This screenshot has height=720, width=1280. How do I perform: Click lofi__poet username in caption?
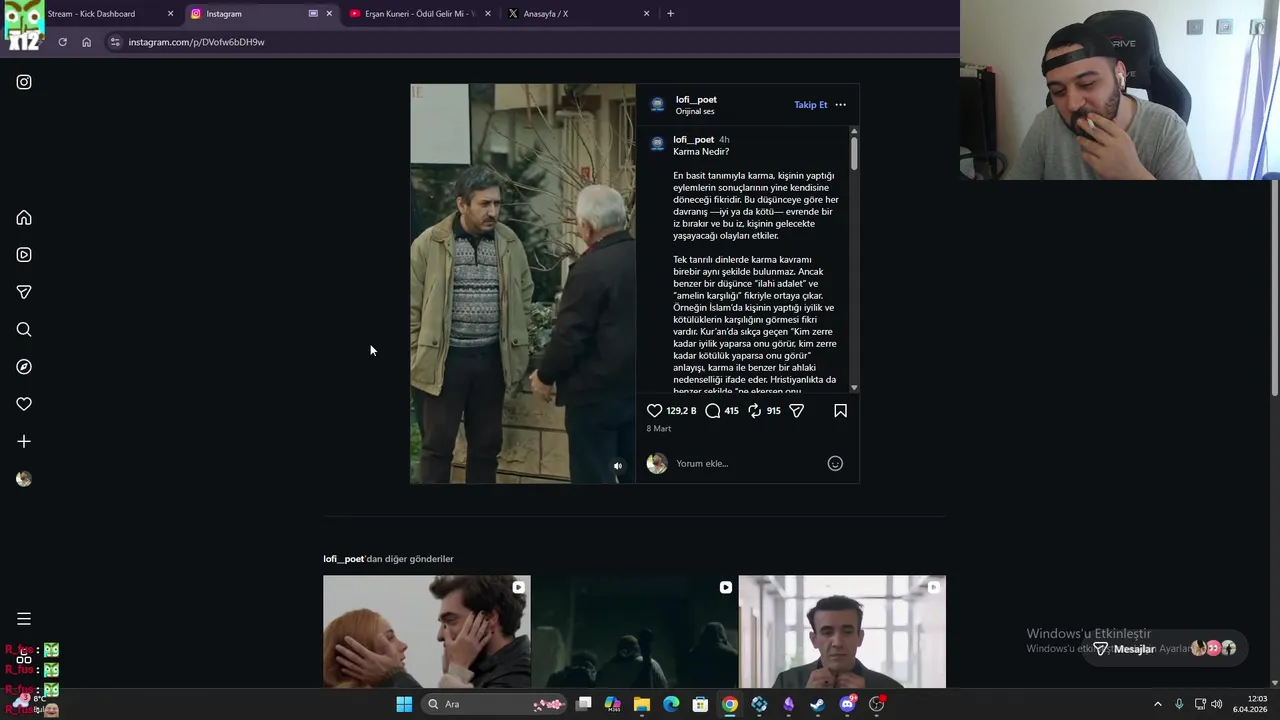click(693, 139)
